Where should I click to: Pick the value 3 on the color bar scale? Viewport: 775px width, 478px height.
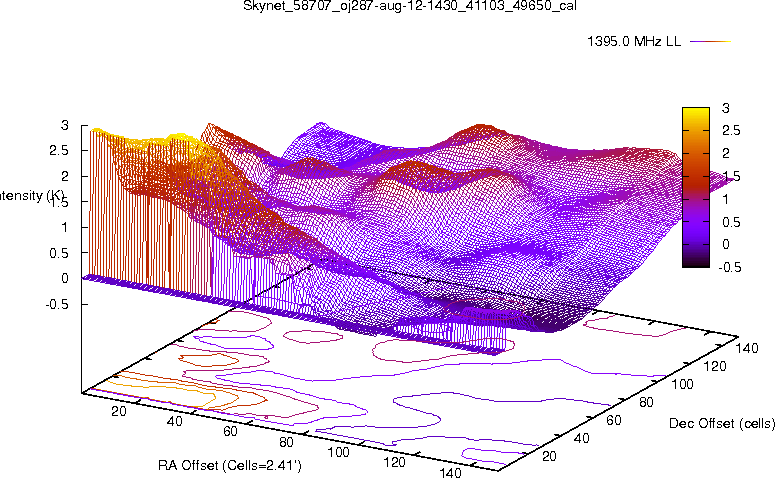click(726, 108)
